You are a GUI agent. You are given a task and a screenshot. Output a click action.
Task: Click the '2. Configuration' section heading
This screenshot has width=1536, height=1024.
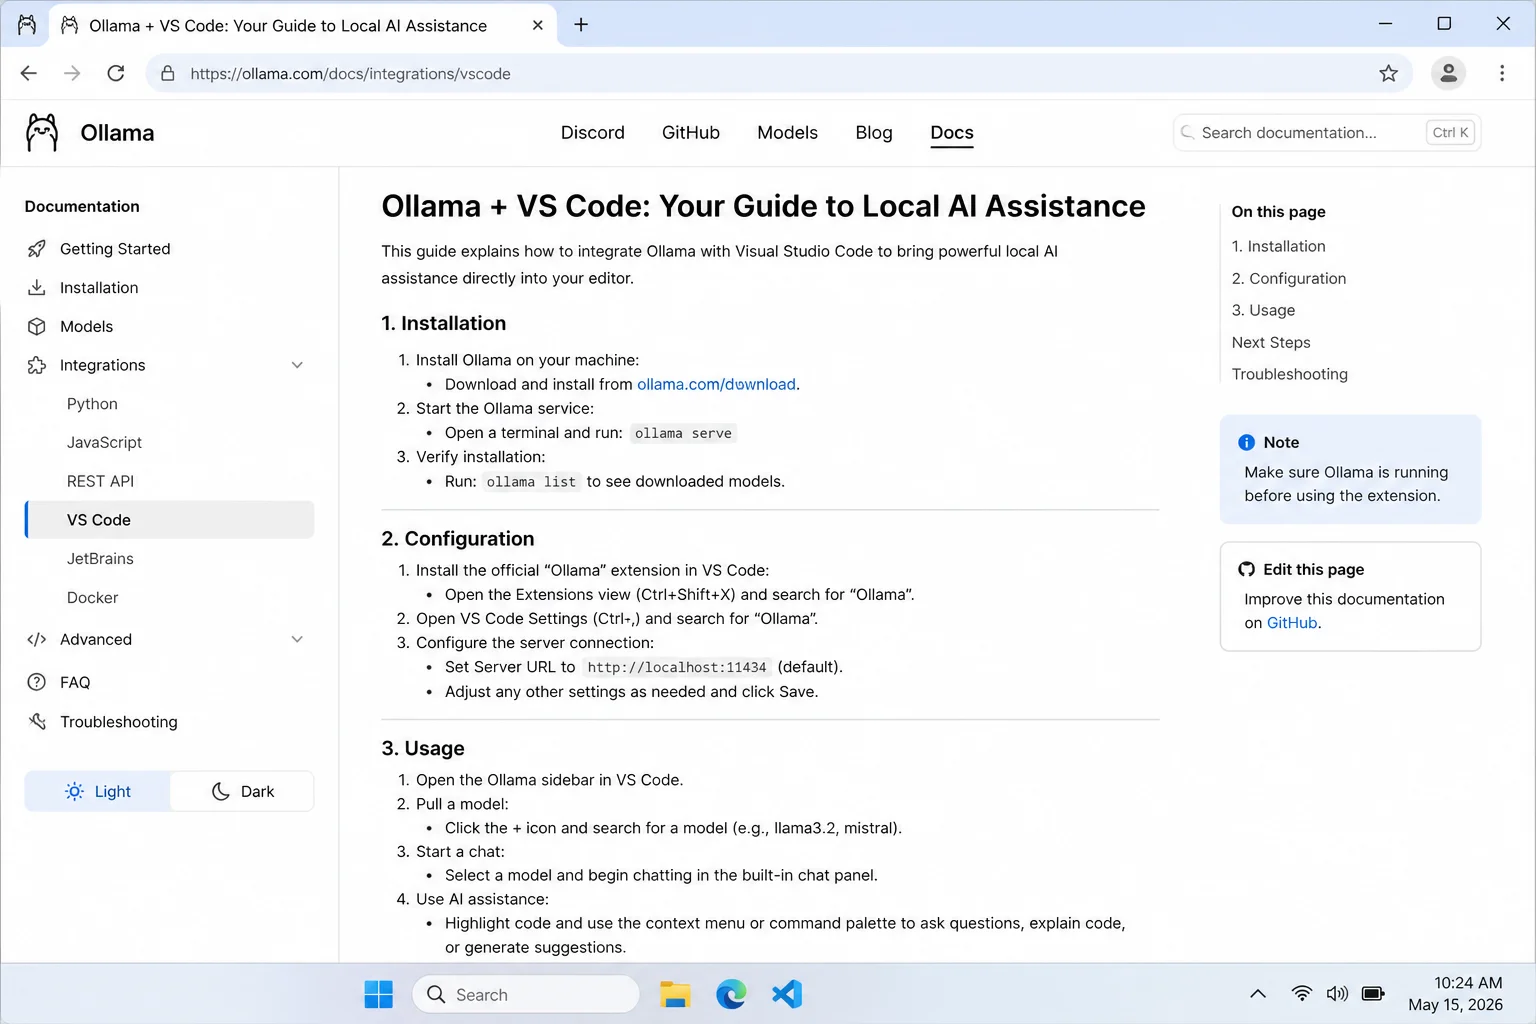coord(458,539)
